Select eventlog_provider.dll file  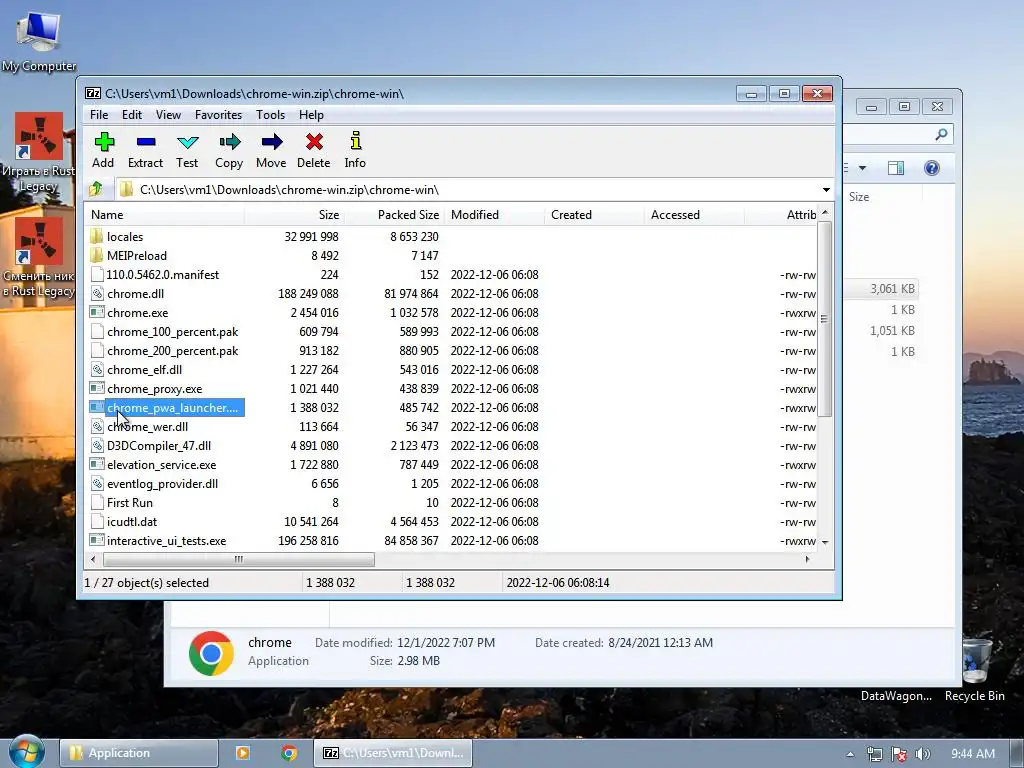[163, 484]
